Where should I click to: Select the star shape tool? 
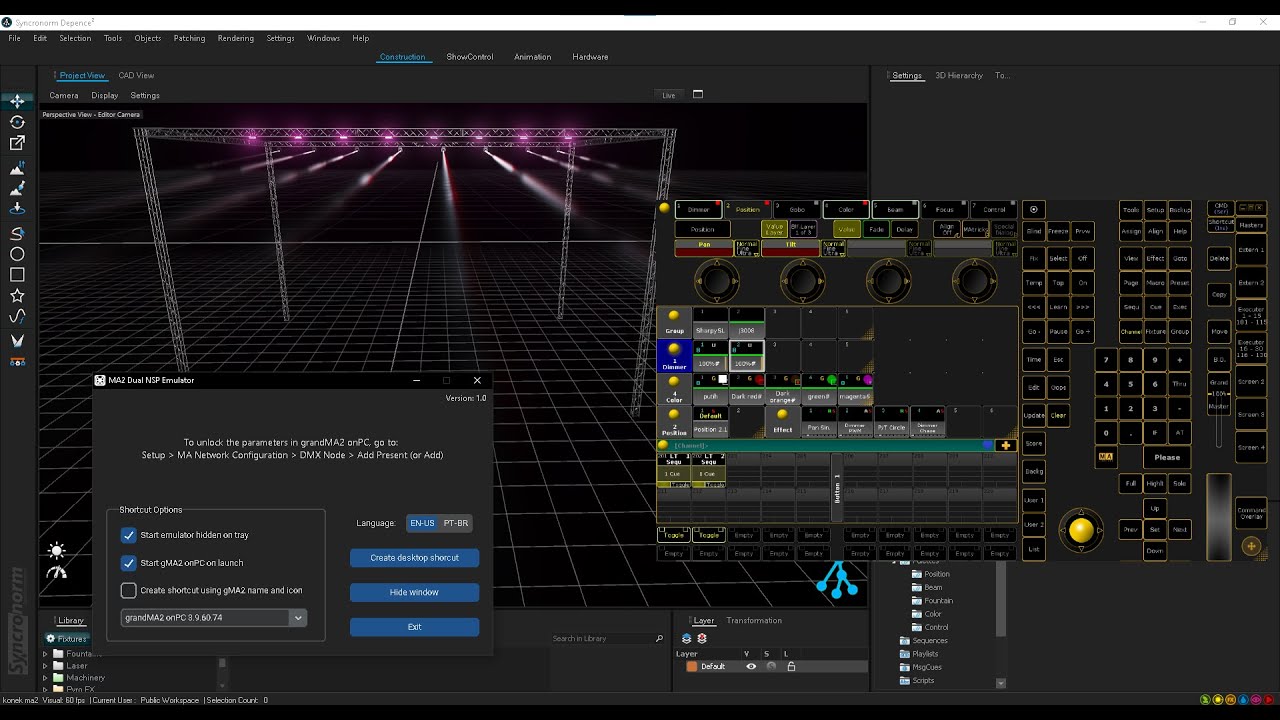(17, 296)
